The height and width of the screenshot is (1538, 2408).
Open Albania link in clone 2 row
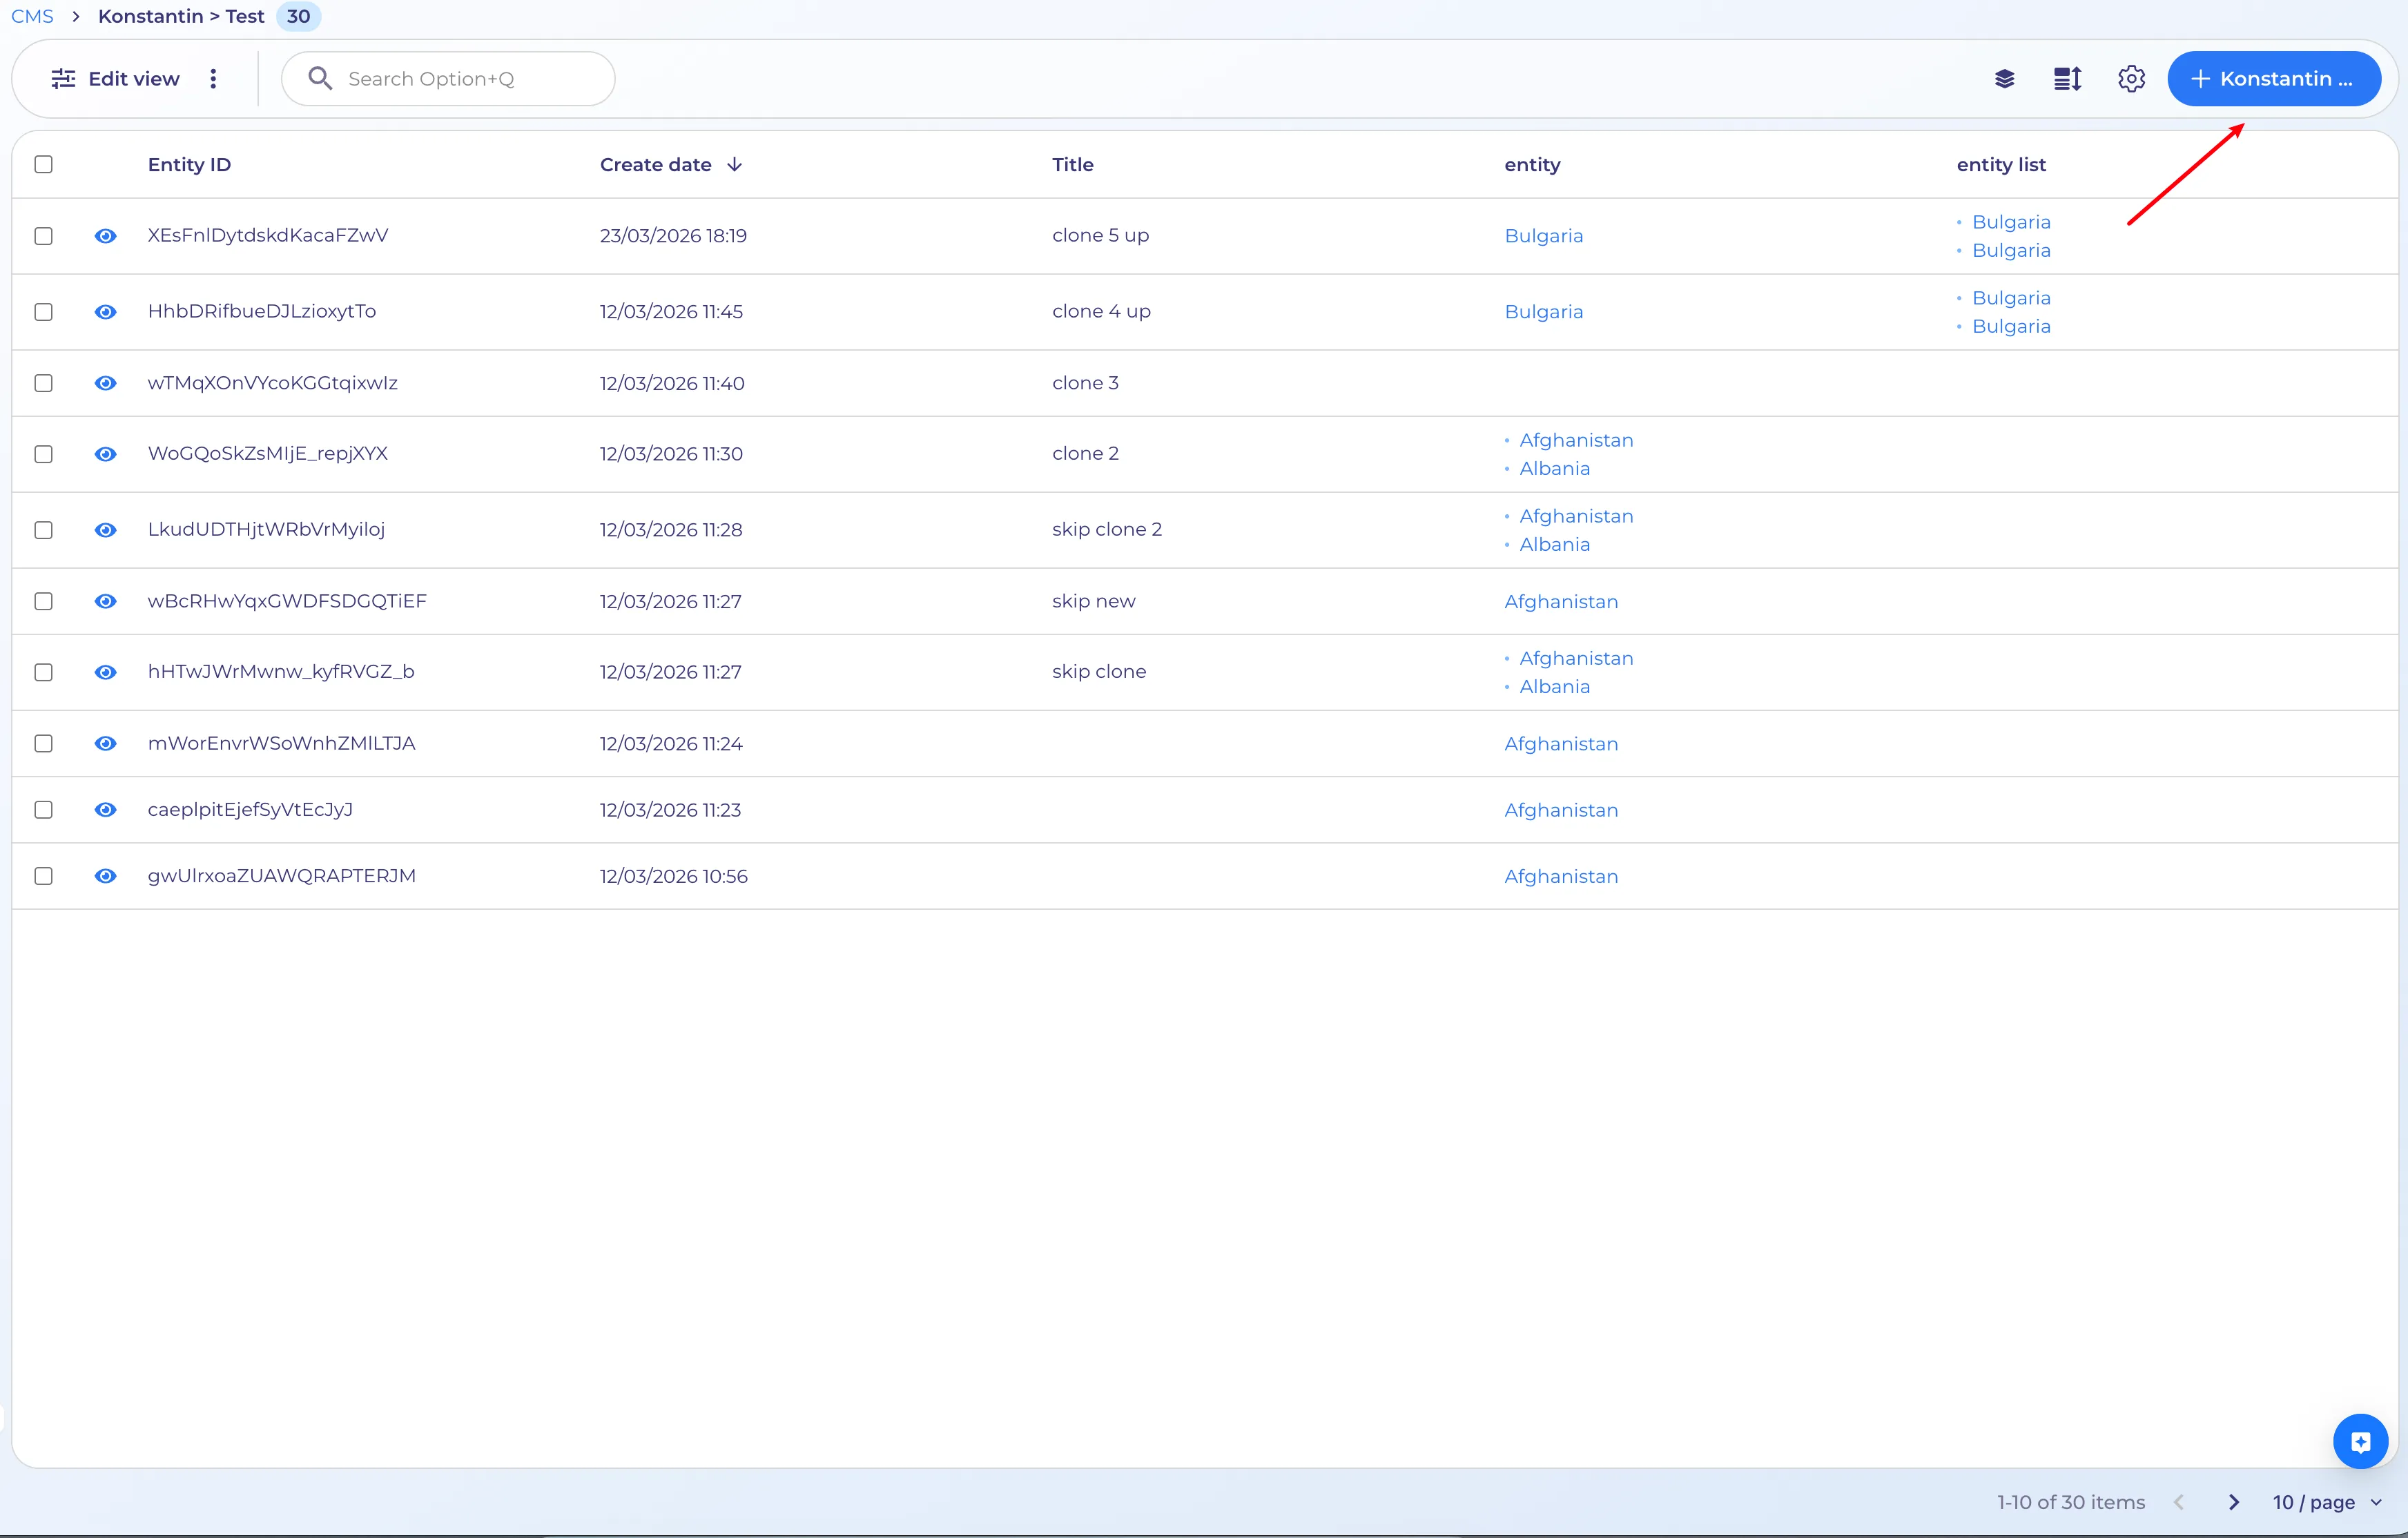[1554, 468]
